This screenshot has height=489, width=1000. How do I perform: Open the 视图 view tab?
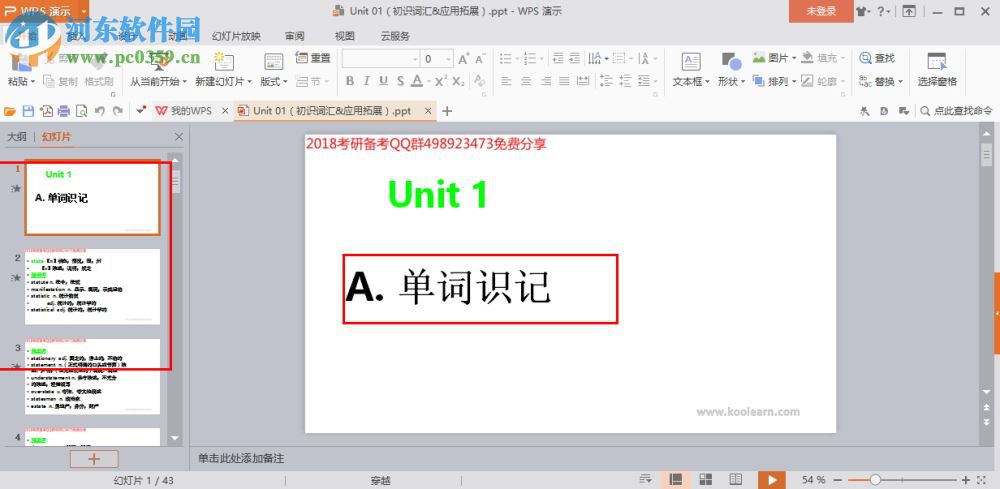pyautogui.click(x=344, y=36)
